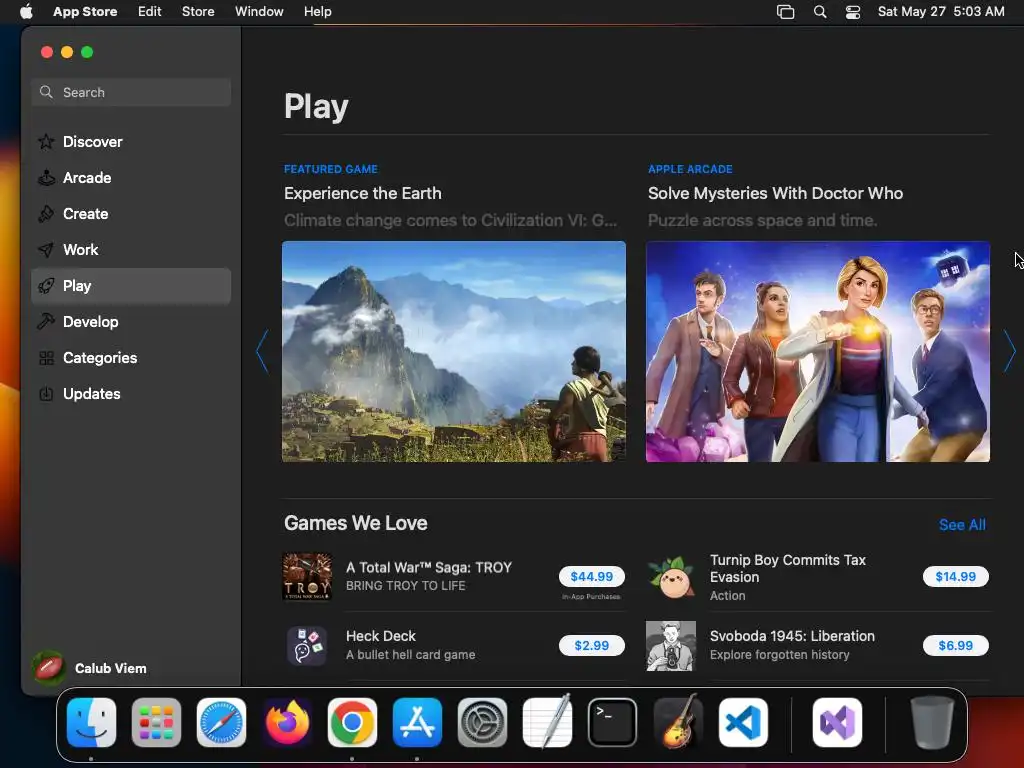Show previous featured stories with left arrow

pyautogui.click(x=263, y=351)
